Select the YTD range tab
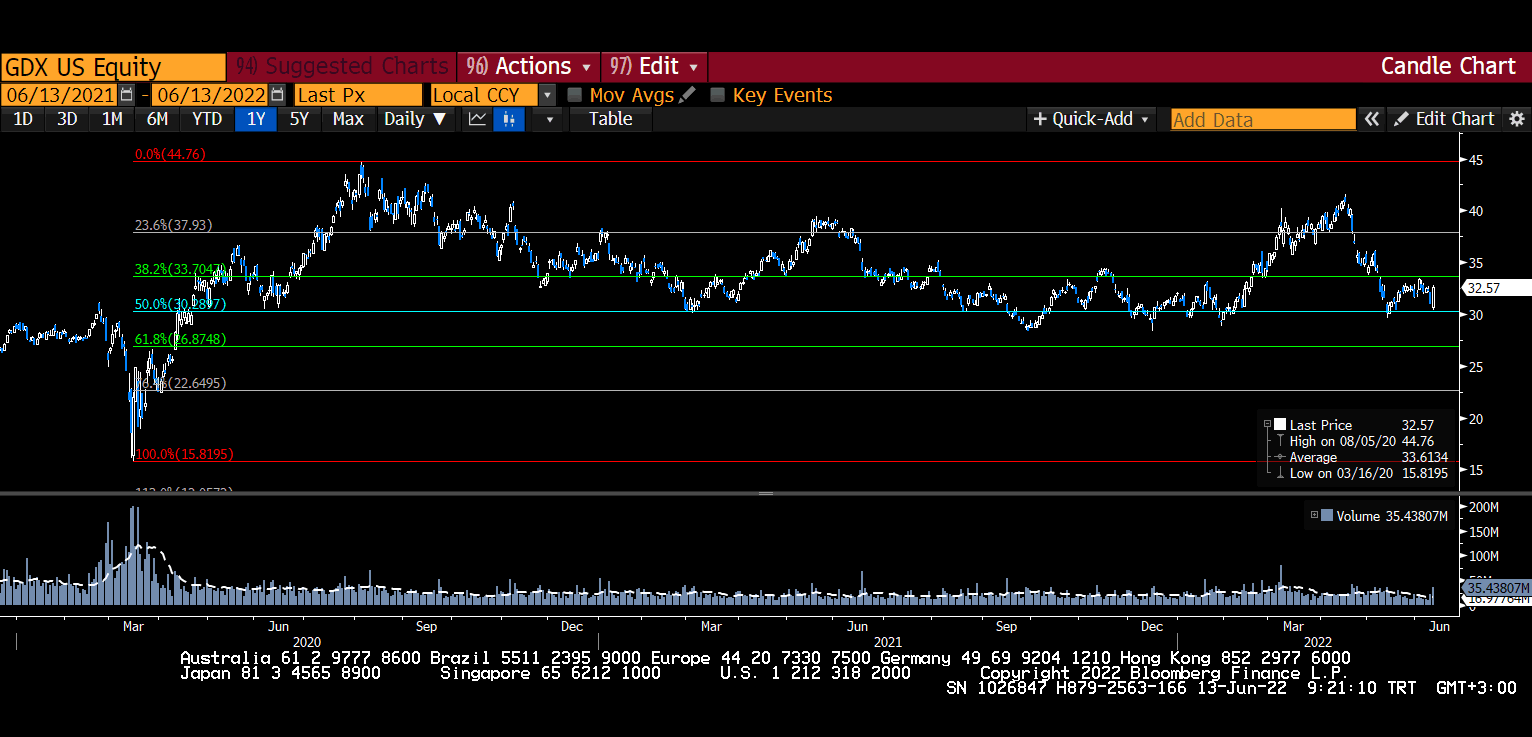Image resolution: width=1532 pixels, height=737 pixels. (x=207, y=119)
